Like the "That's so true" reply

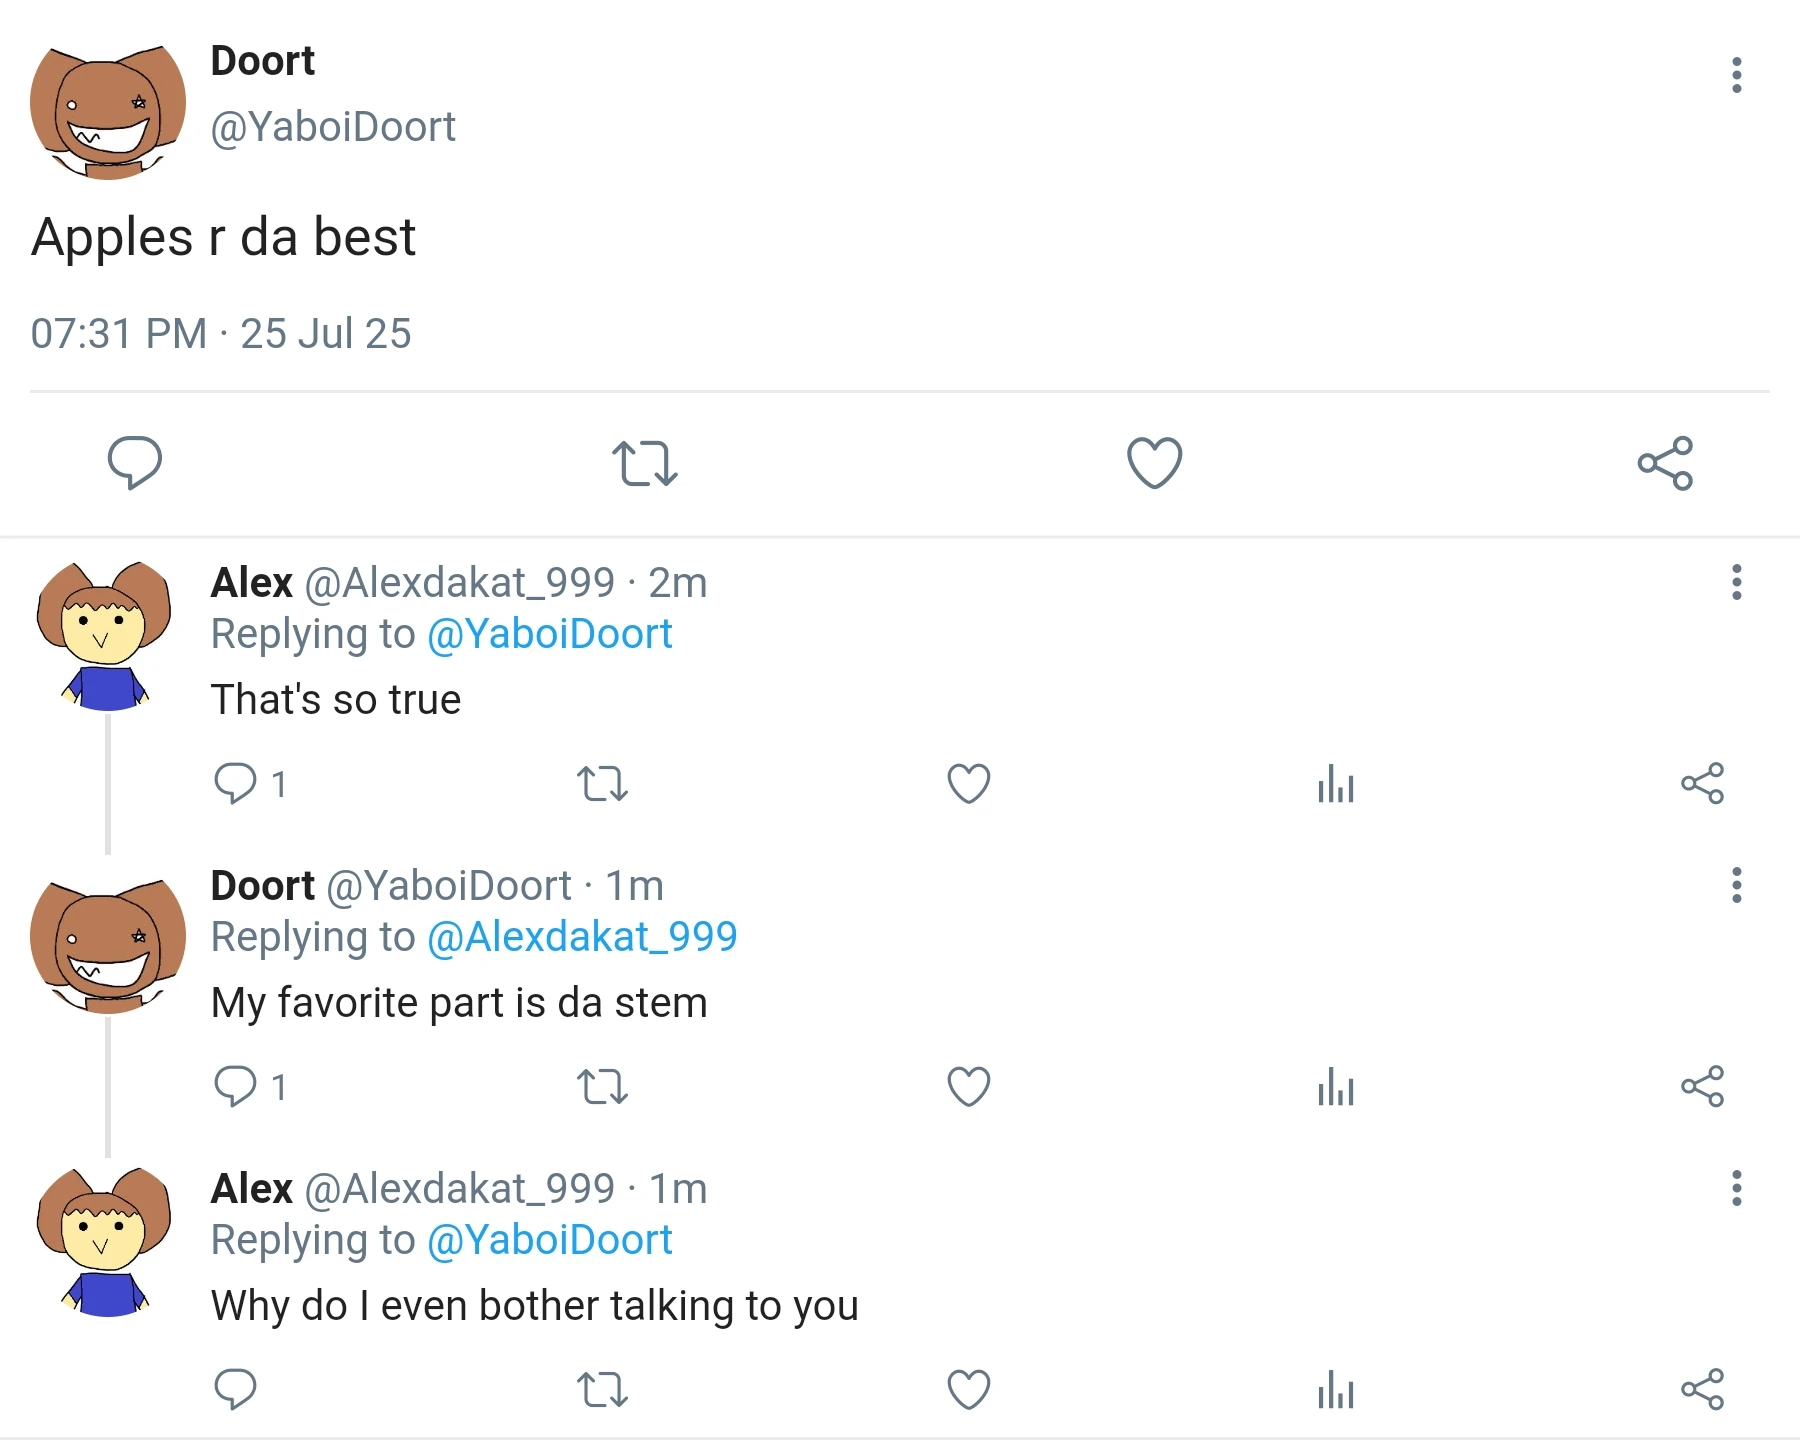coord(968,783)
